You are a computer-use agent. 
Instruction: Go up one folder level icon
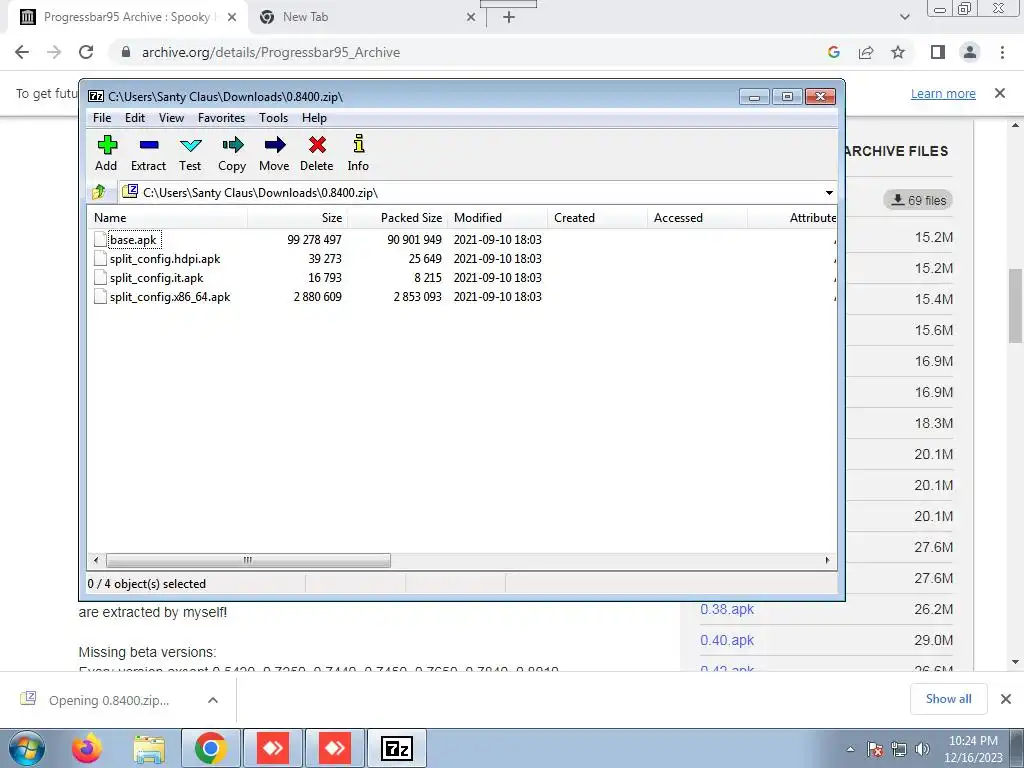99,192
